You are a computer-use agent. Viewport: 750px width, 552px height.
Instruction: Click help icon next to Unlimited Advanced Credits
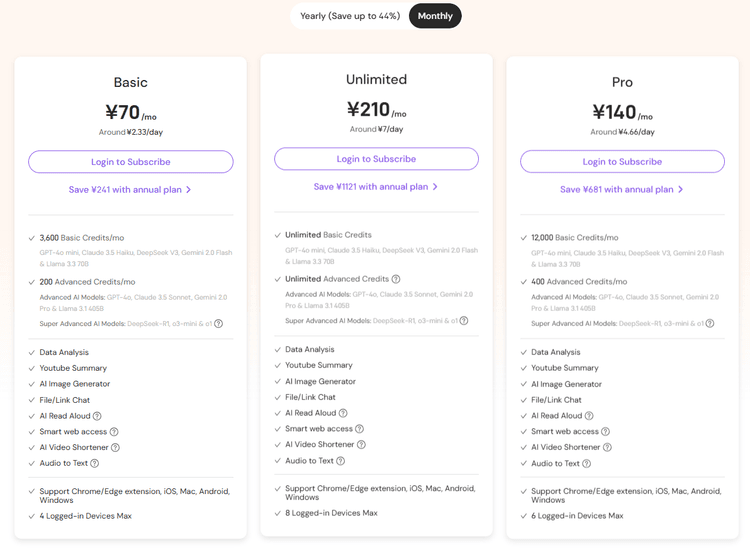tap(396, 279)
